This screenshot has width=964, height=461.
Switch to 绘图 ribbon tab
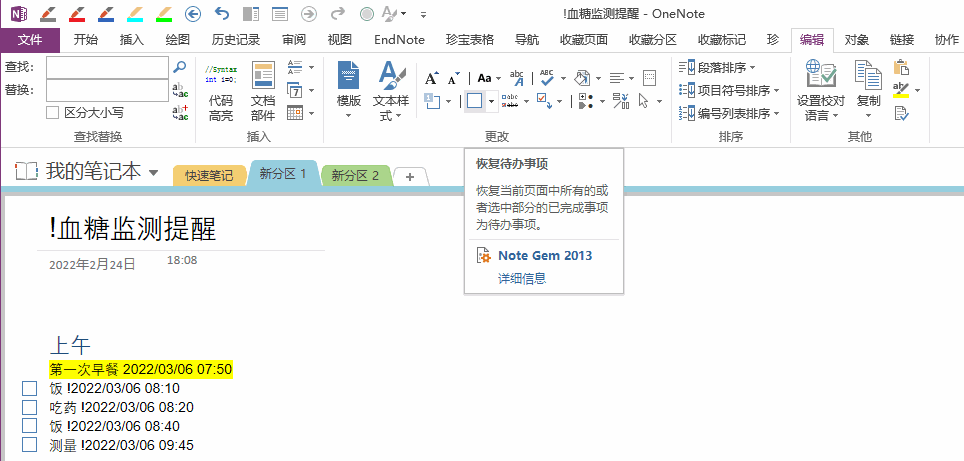178,40
